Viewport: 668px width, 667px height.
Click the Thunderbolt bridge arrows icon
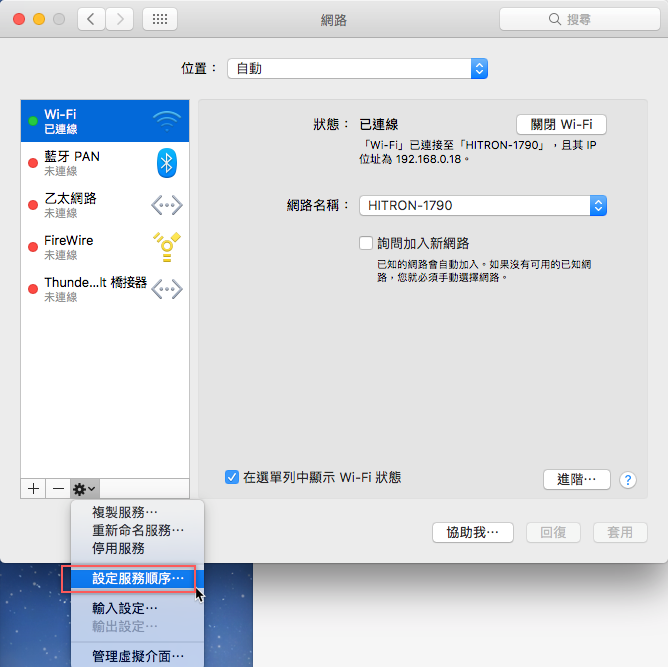tap(167, 289)
